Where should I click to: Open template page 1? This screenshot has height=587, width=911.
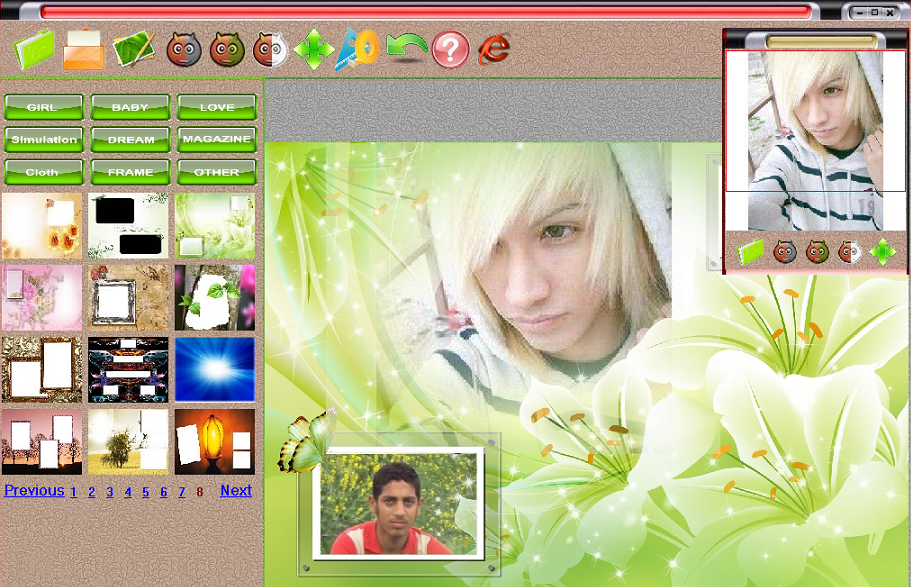click(73, 492)
